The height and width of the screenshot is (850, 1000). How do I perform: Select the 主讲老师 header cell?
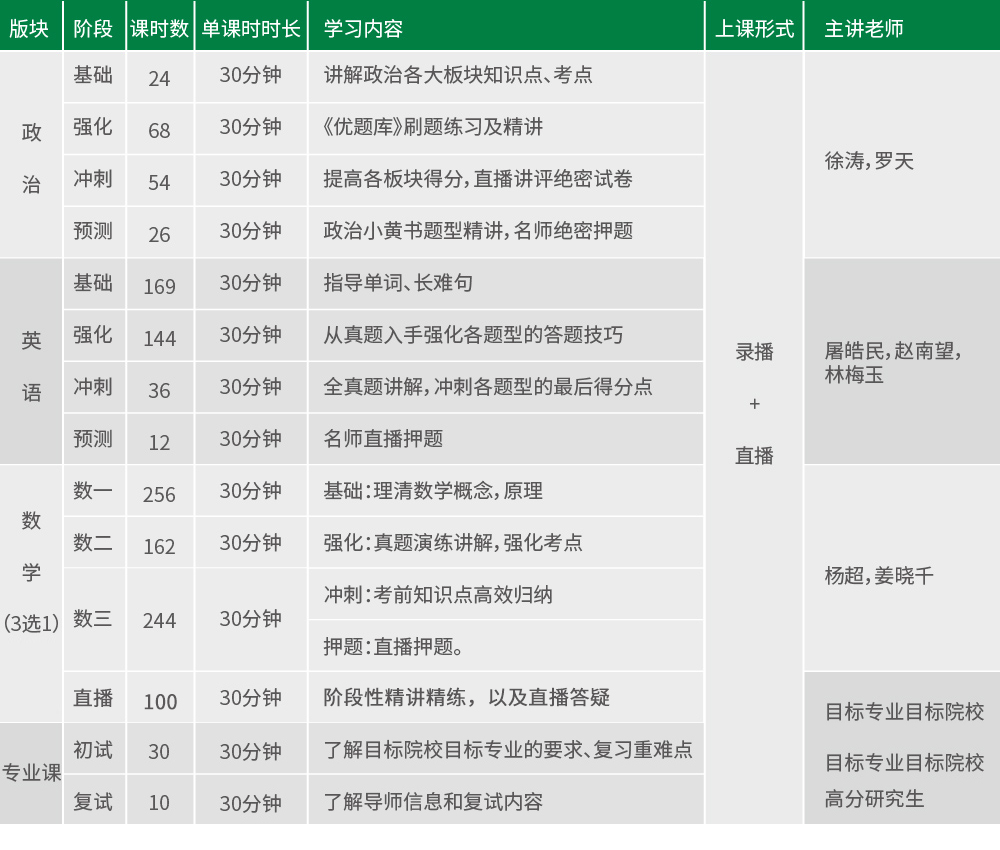pyautogui.click(x=863, y=28)
